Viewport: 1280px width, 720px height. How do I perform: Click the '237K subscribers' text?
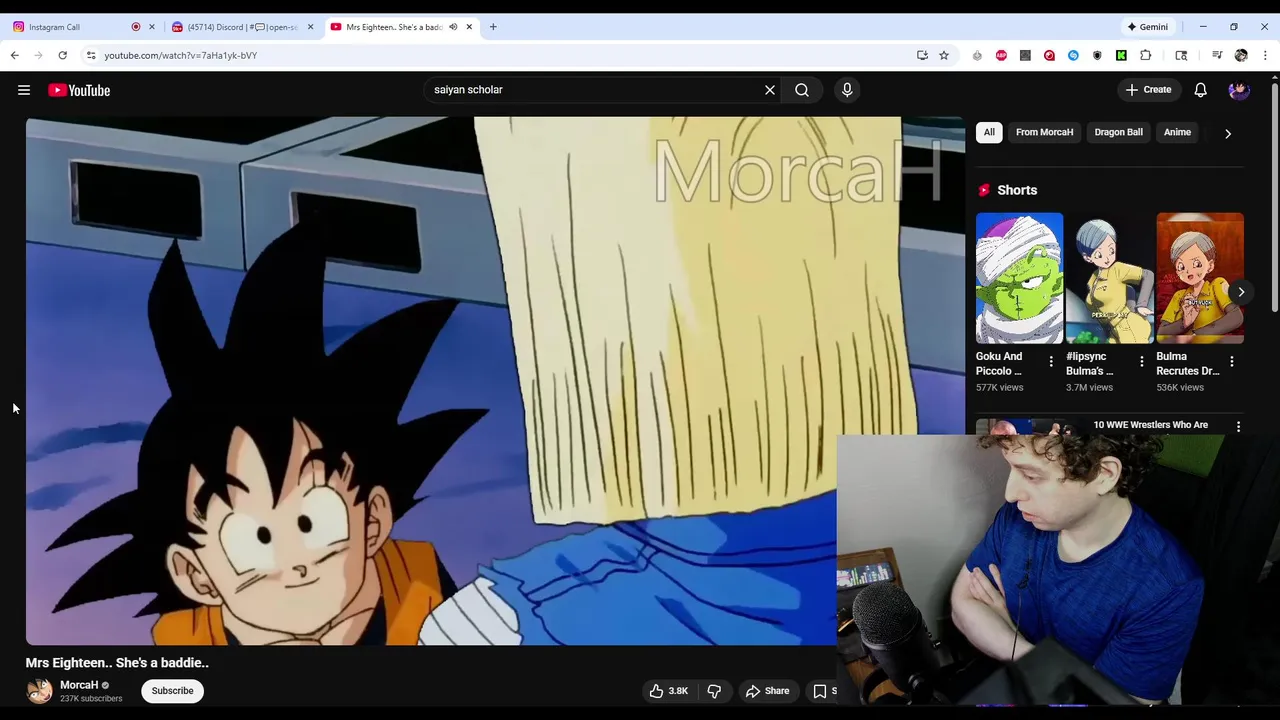tap(91, 699)
